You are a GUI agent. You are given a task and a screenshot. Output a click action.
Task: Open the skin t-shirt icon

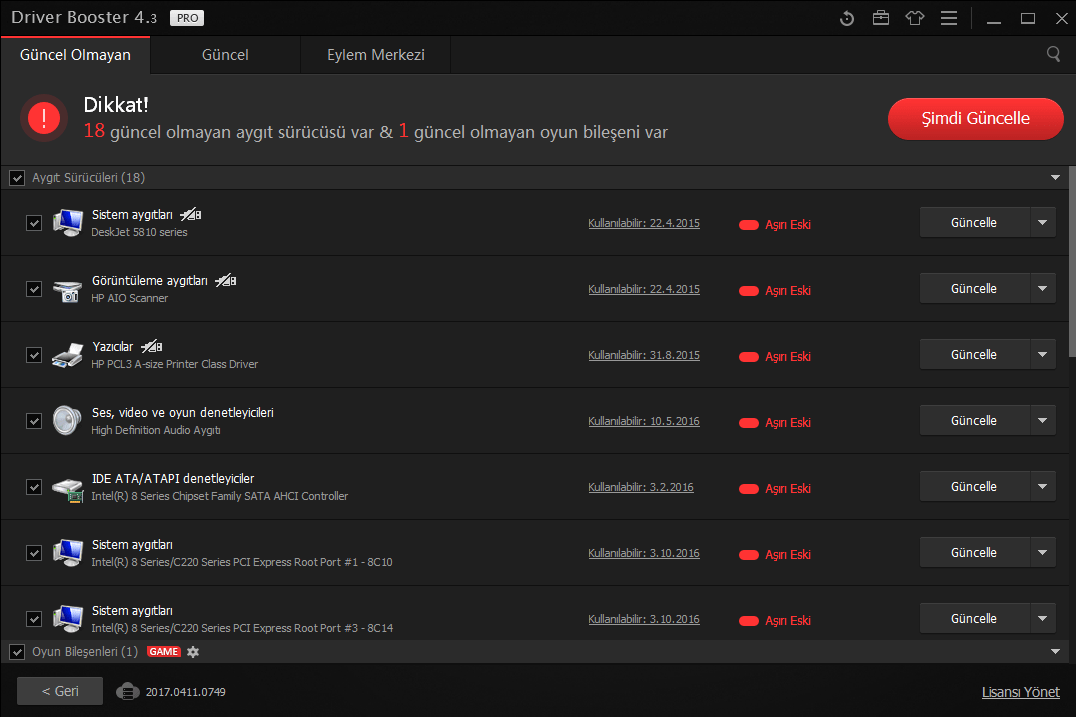coord(915,18)
